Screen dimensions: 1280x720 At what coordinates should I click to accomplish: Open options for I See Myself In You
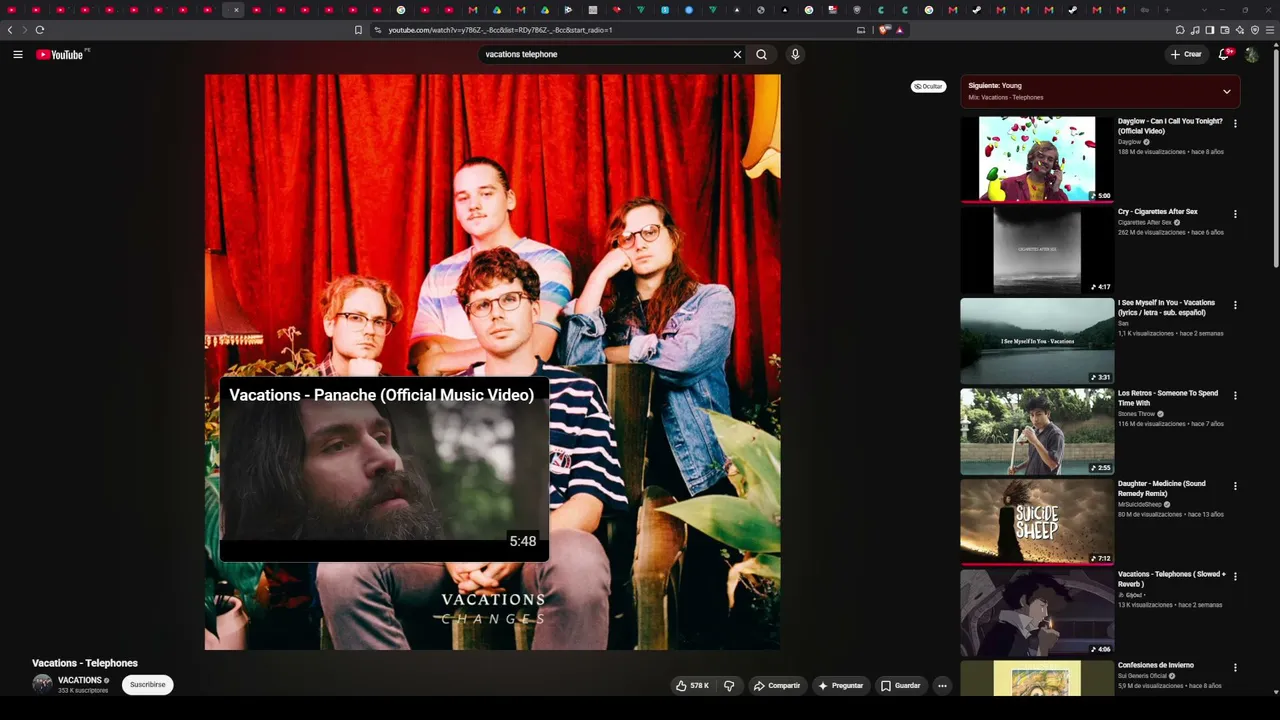tap(1235, 305)
